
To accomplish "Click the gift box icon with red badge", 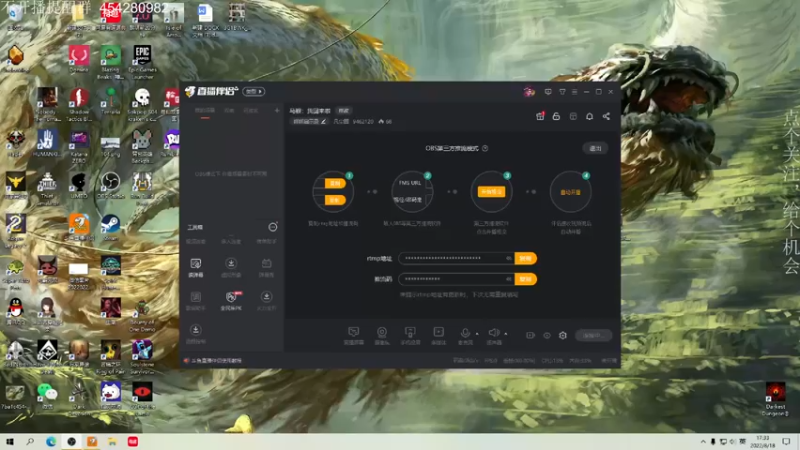I will tap(540, 116).
